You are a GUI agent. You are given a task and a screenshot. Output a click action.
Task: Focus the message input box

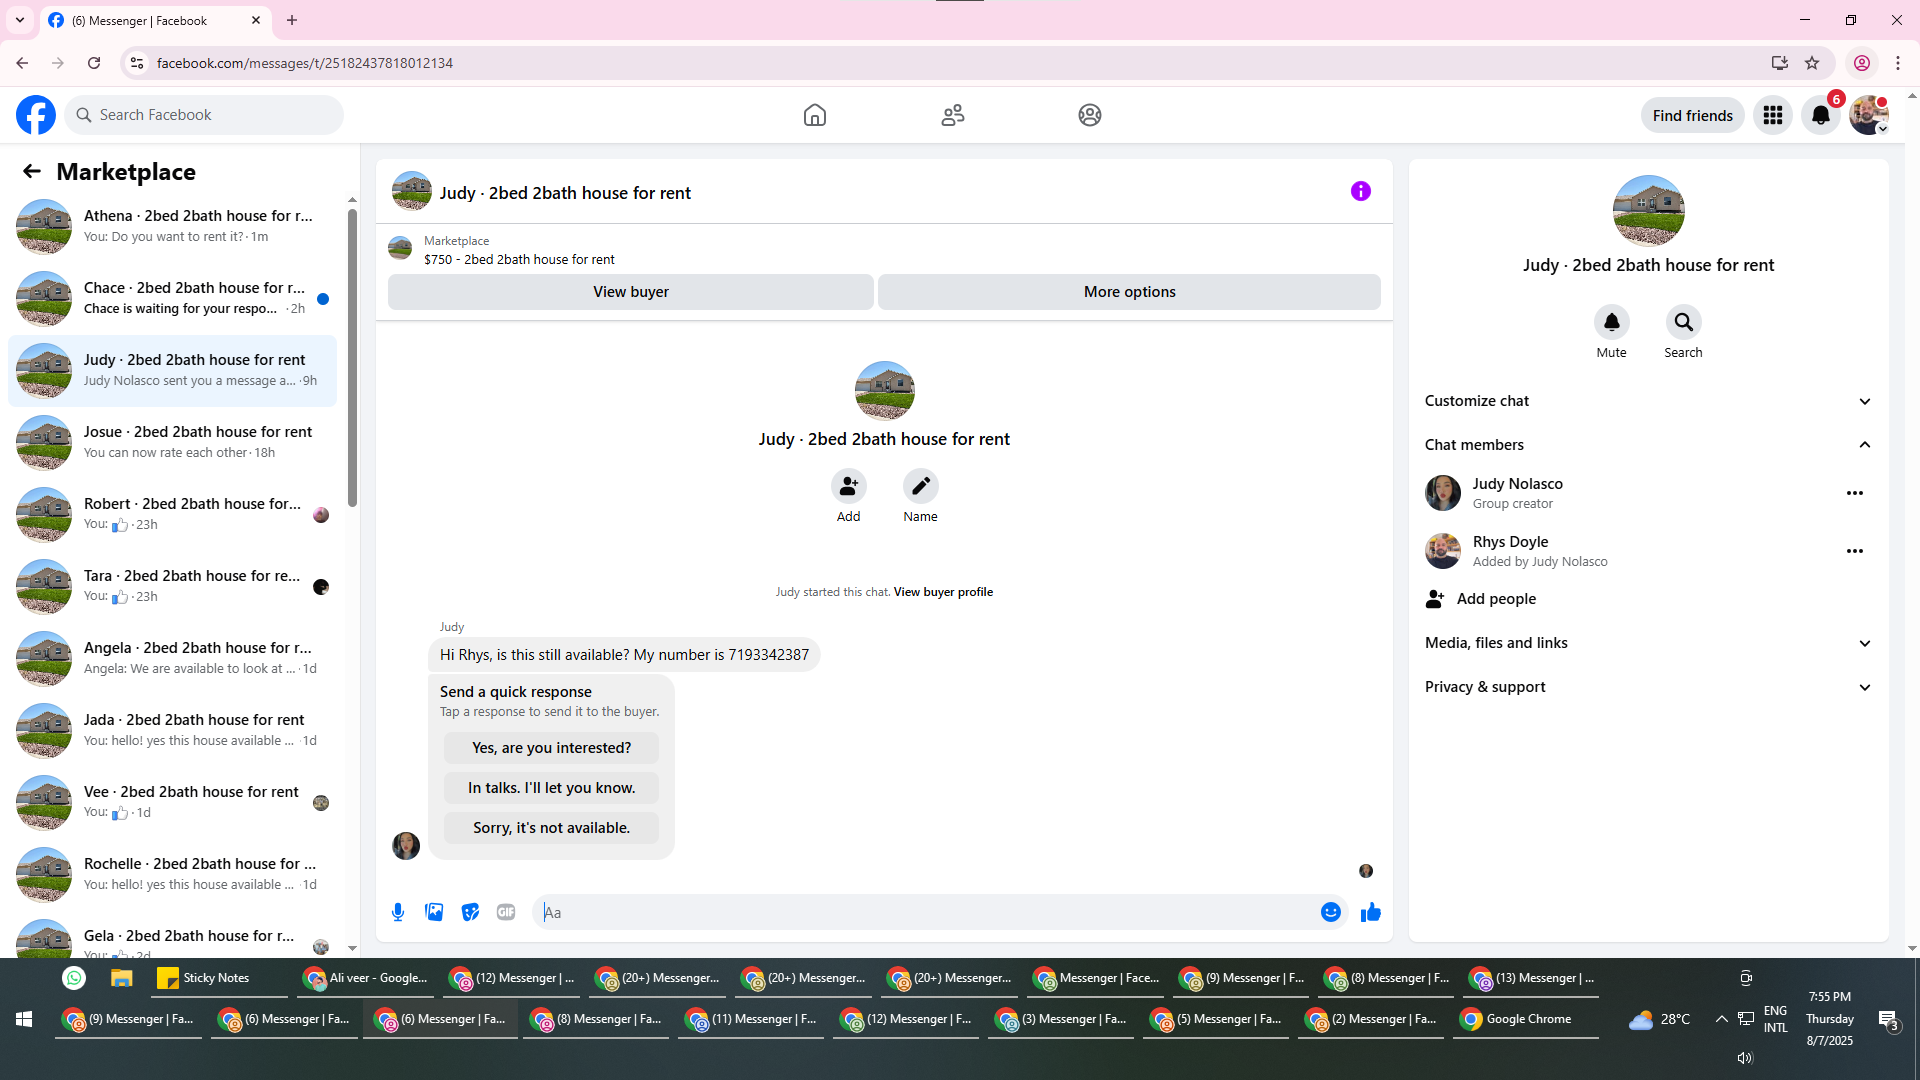click(x=925, y=912)
